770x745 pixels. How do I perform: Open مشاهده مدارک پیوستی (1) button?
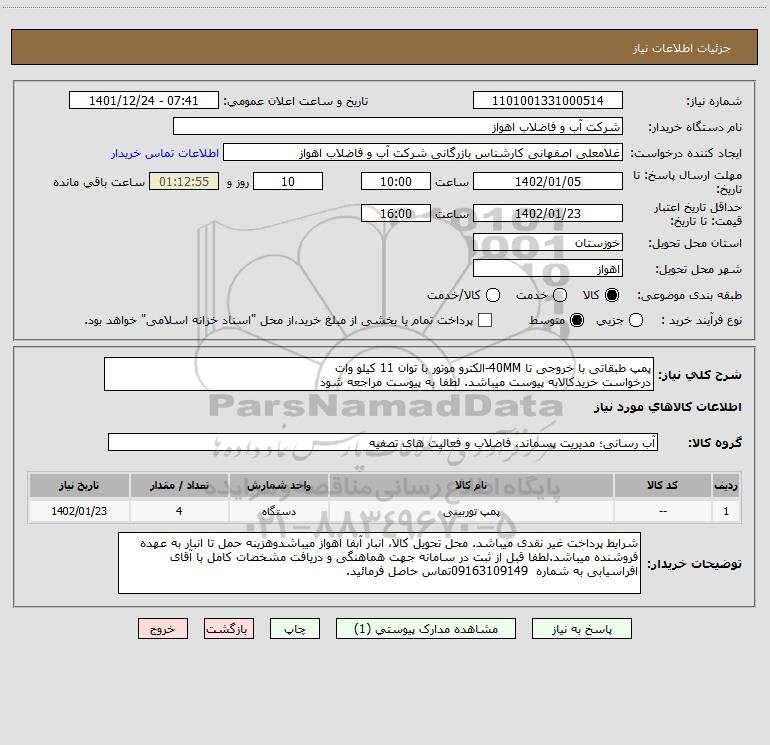coord(426,629)
